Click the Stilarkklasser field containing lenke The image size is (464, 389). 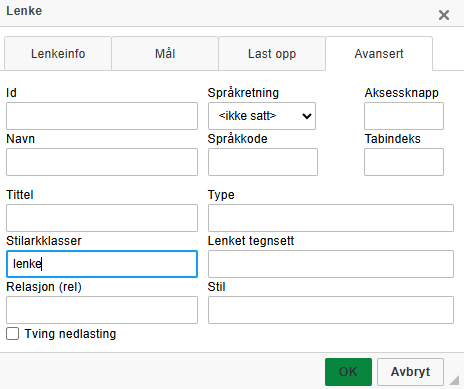pos(102,264)
